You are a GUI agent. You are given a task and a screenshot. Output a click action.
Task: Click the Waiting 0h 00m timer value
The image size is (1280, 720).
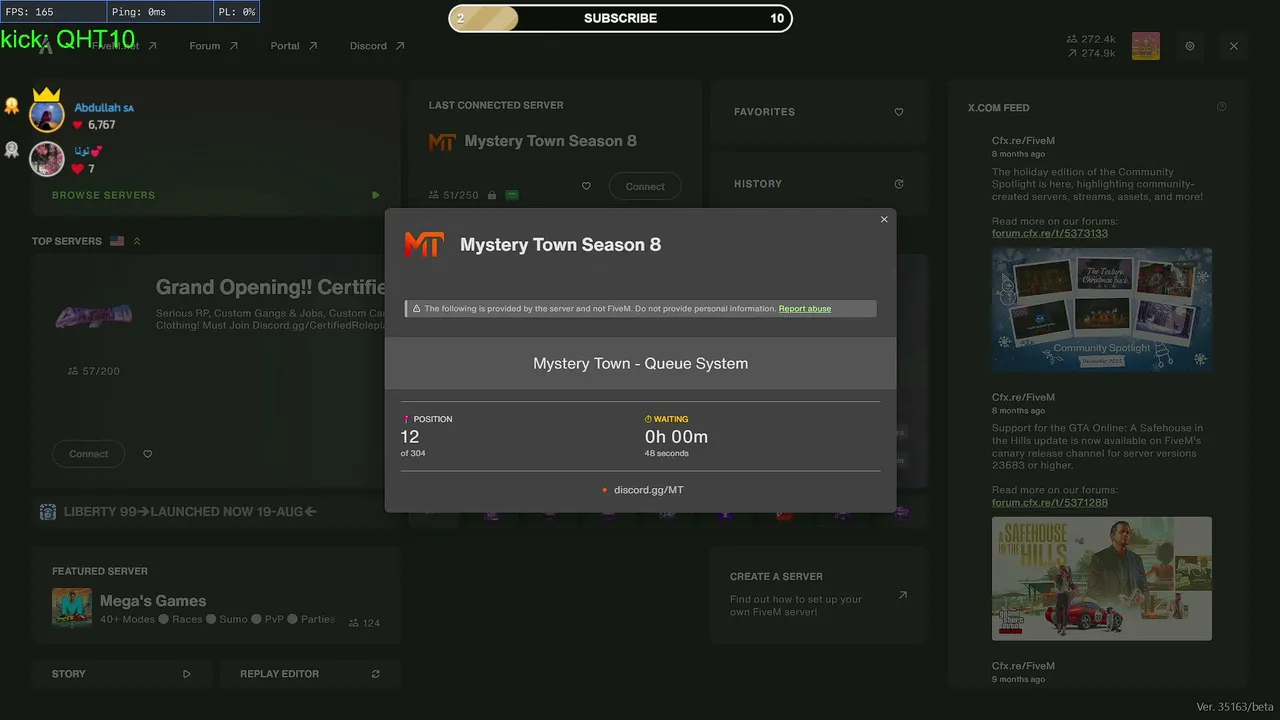[x=677, y=437]
